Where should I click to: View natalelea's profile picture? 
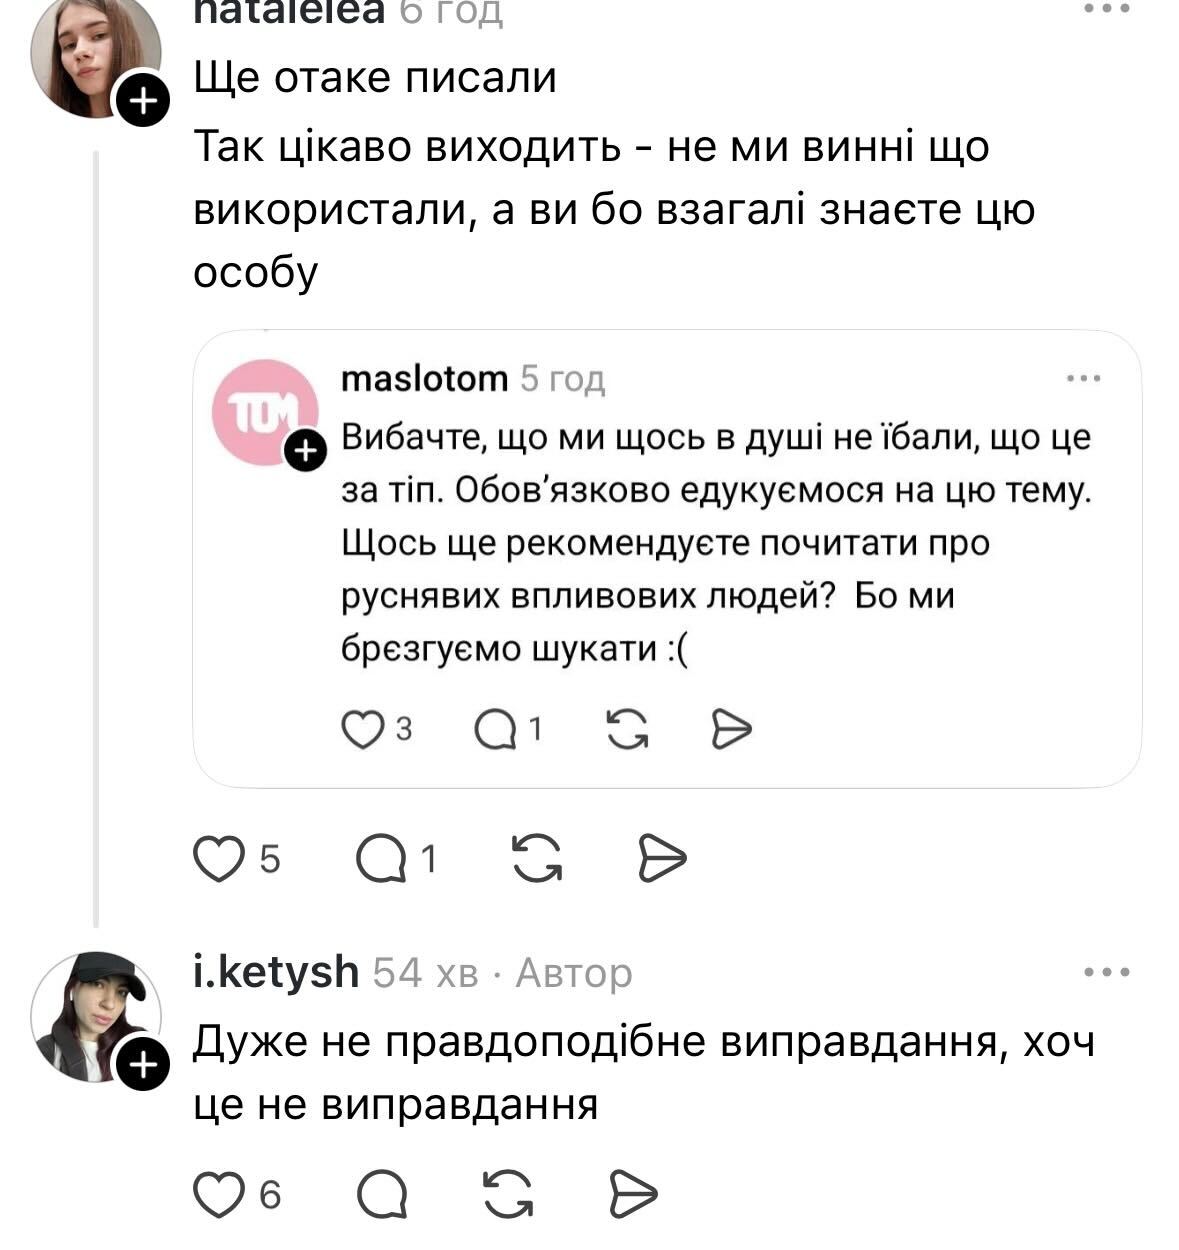(x=95, y=60)
